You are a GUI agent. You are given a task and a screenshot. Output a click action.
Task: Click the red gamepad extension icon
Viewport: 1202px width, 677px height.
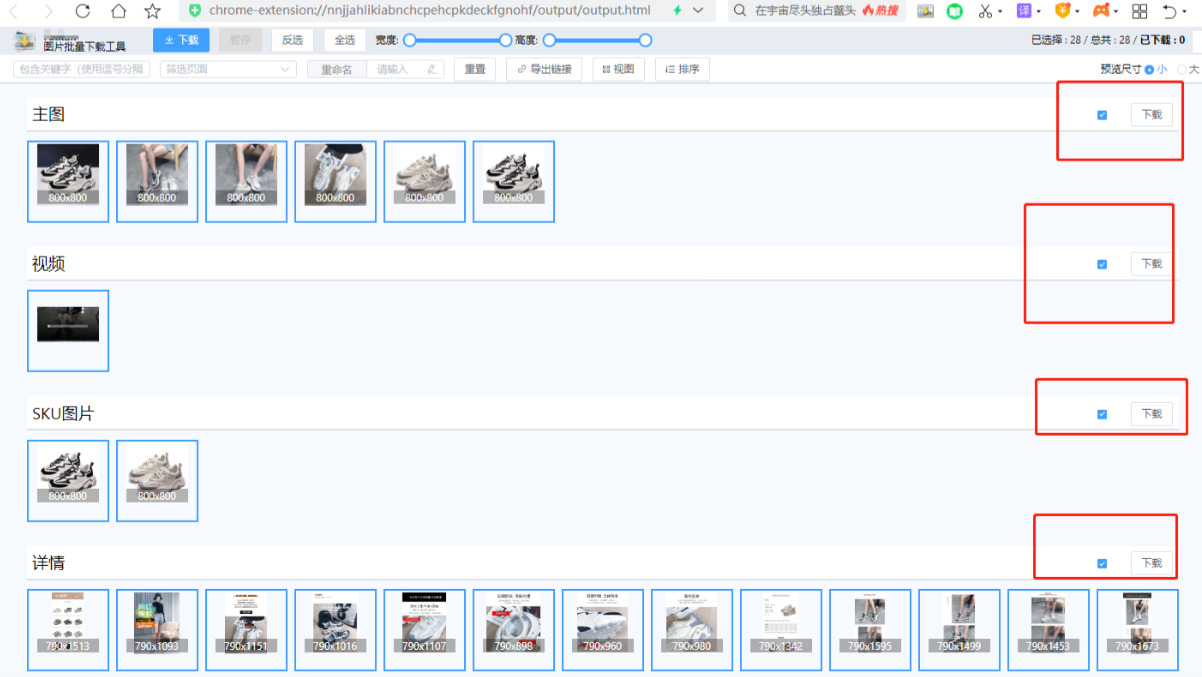coord(1101,11)
